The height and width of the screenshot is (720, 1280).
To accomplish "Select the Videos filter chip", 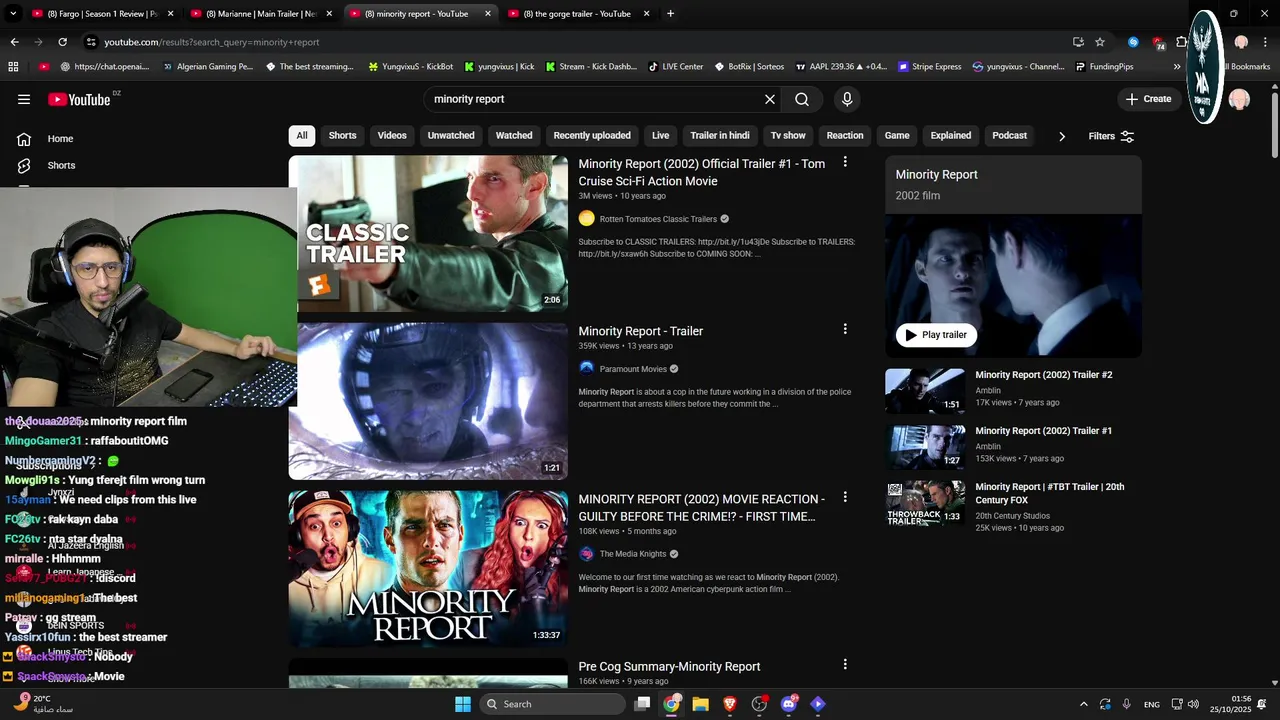I will coord(392,136).
